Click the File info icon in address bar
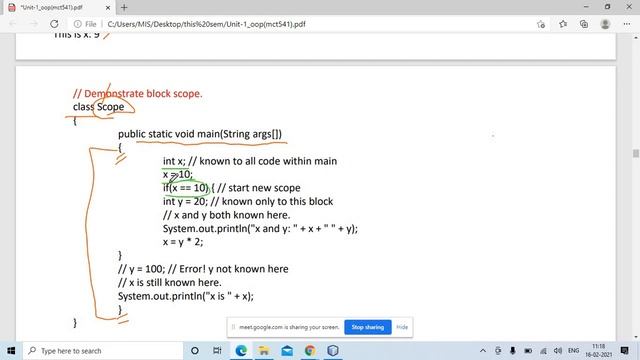This screenshot has height=360, width=640. 78,24
